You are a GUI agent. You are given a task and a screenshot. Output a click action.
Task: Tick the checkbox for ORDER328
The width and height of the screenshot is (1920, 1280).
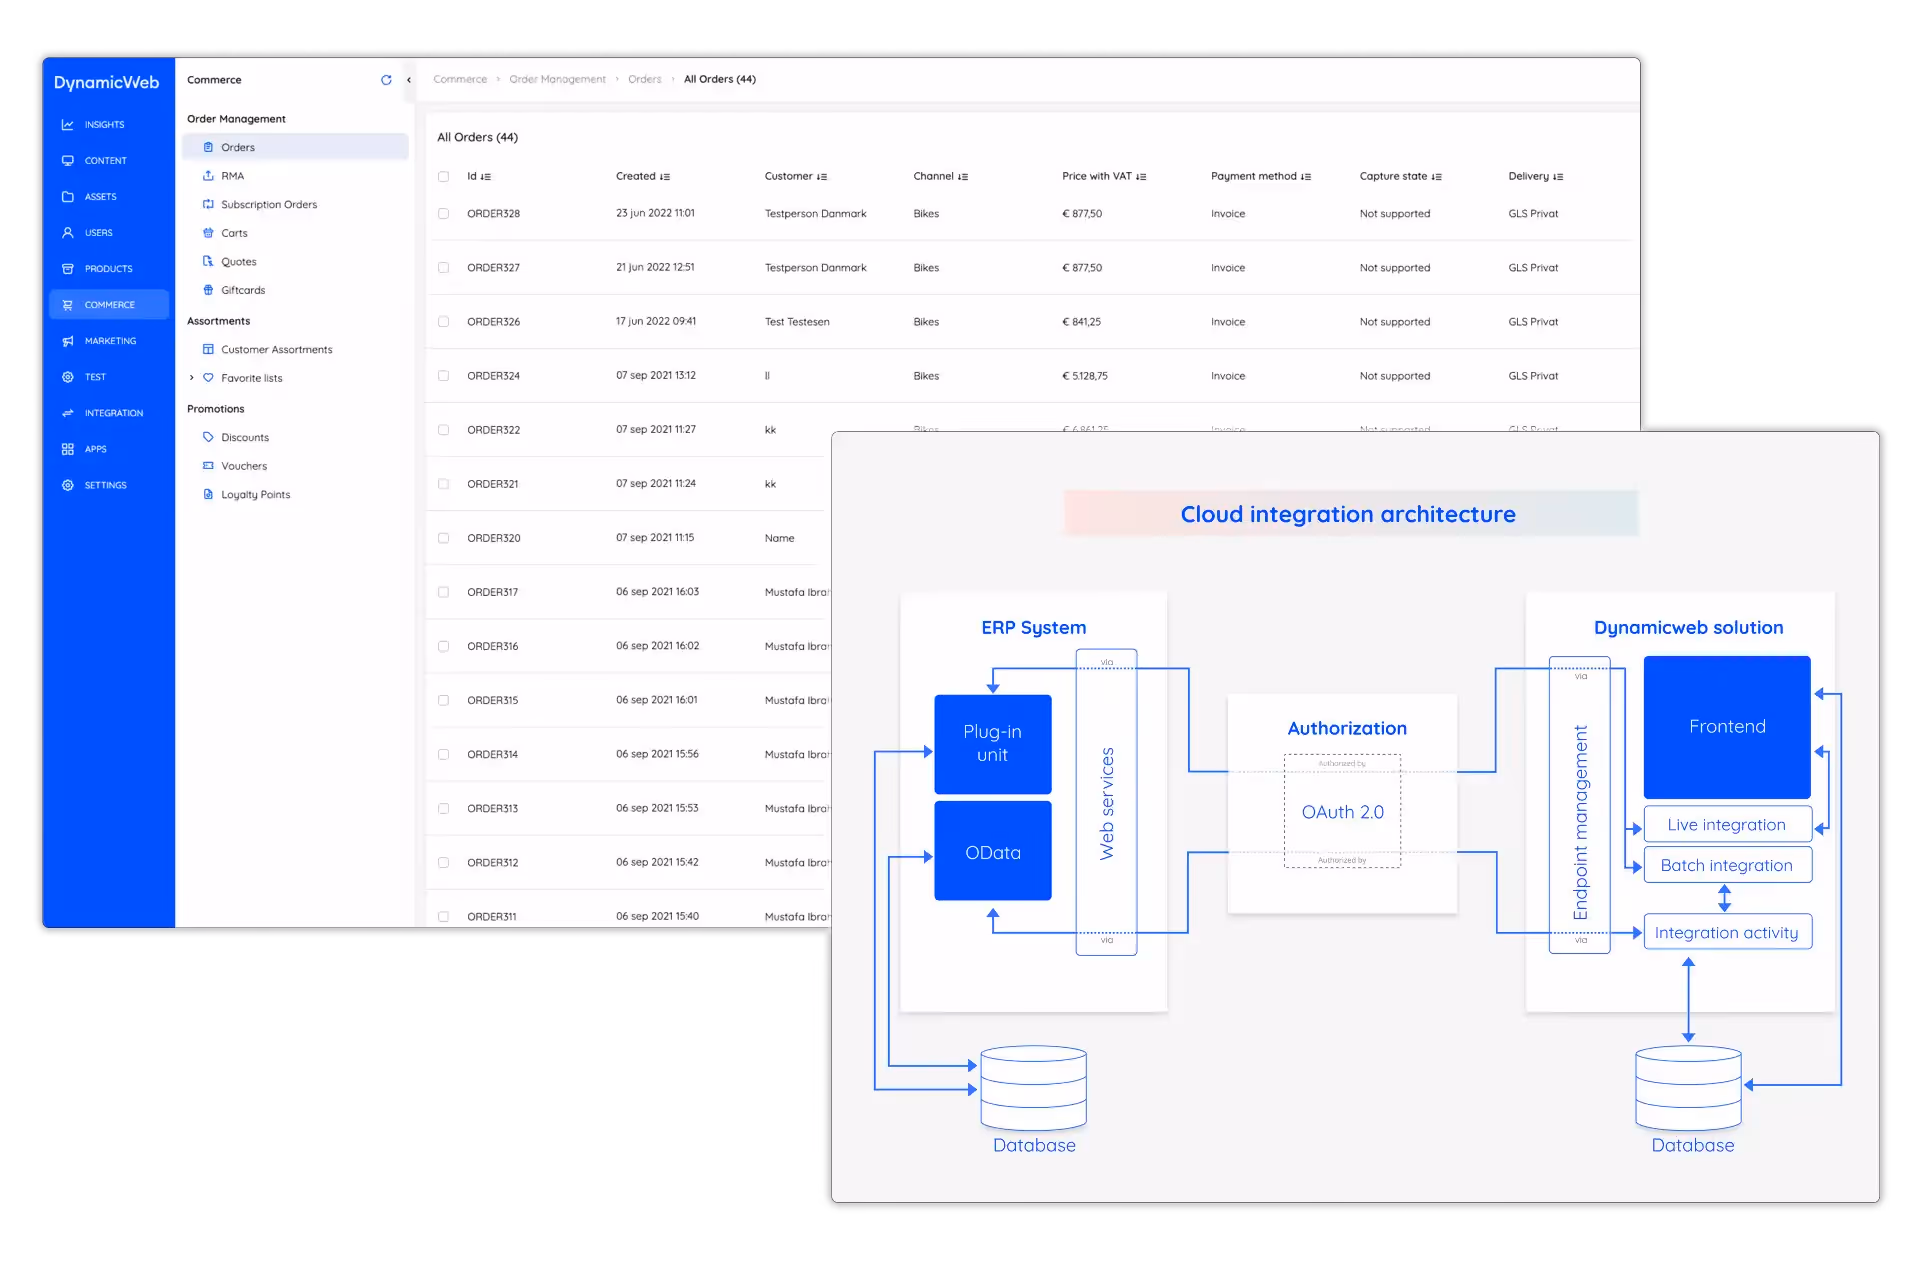pos(443,214)
